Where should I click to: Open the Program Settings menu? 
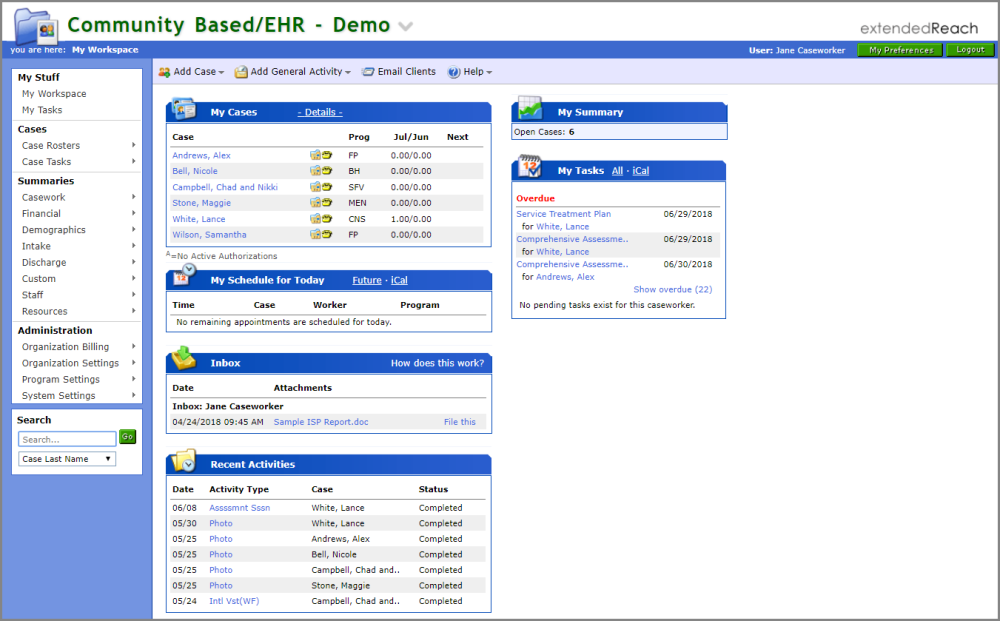[61, 379]
